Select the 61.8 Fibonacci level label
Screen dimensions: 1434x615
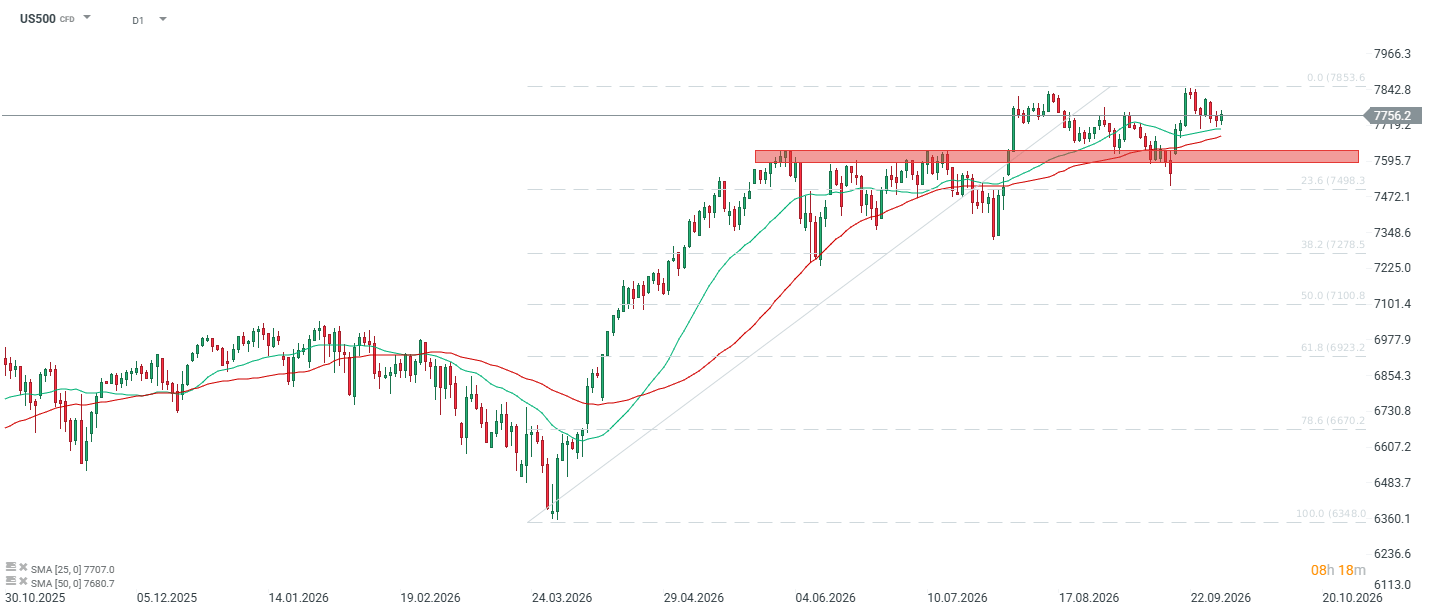(x=1333, y=347)
